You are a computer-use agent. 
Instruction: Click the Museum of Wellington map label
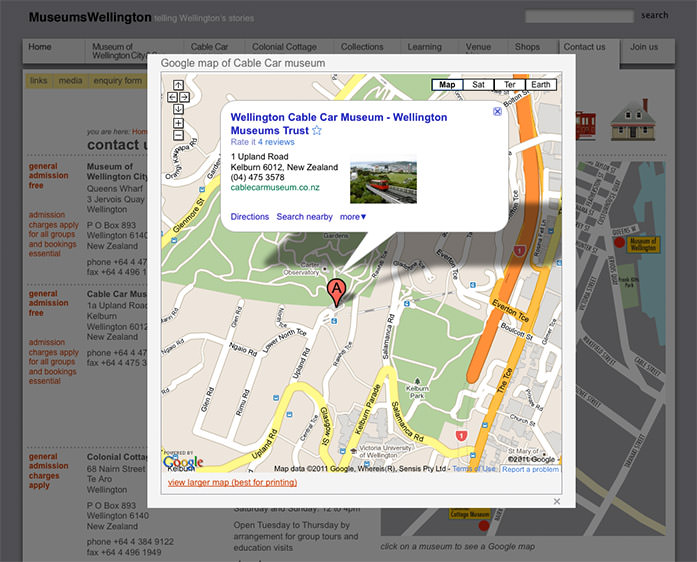pos(643,245)
